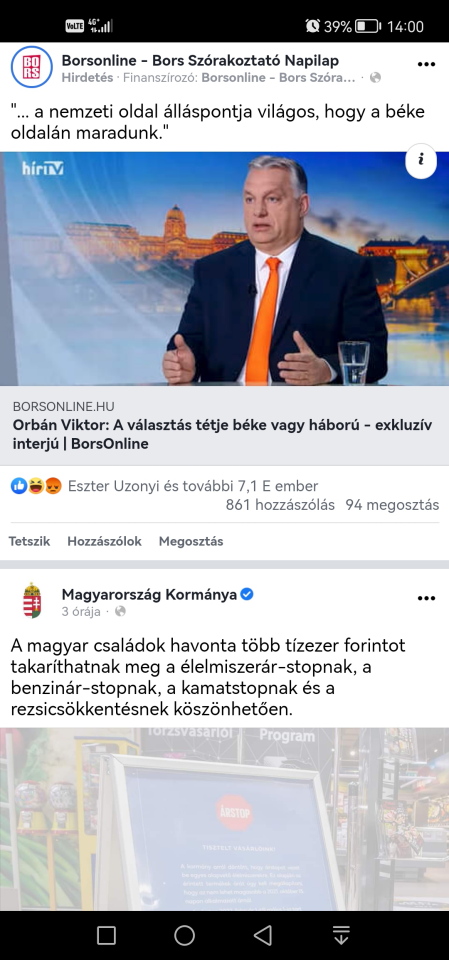Like the post with Tetszik

29,541
